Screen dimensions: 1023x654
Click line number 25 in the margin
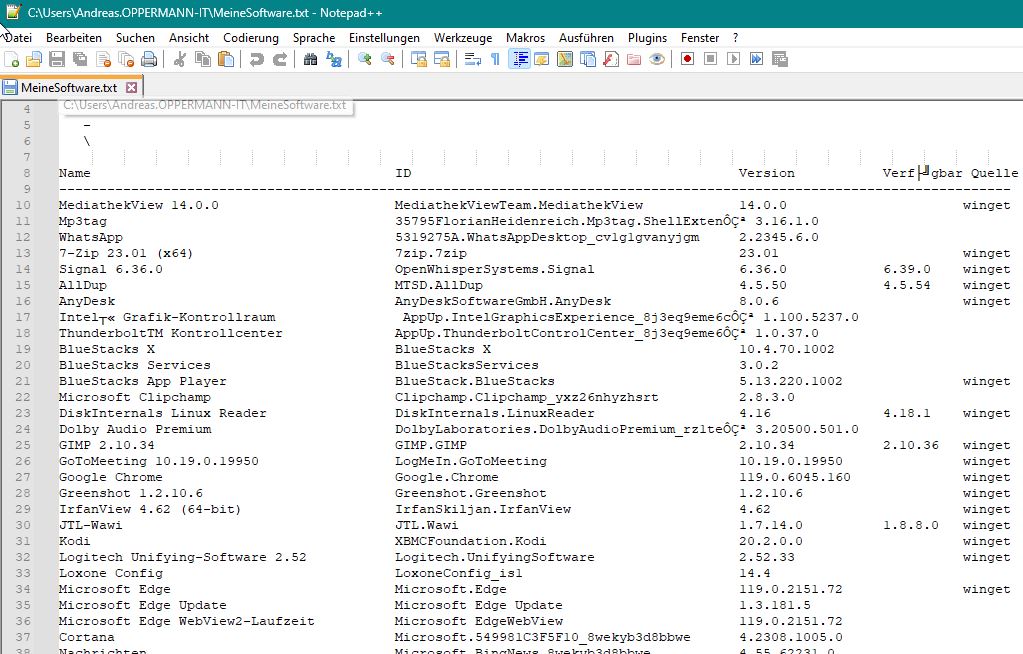(x=23, y=445)
